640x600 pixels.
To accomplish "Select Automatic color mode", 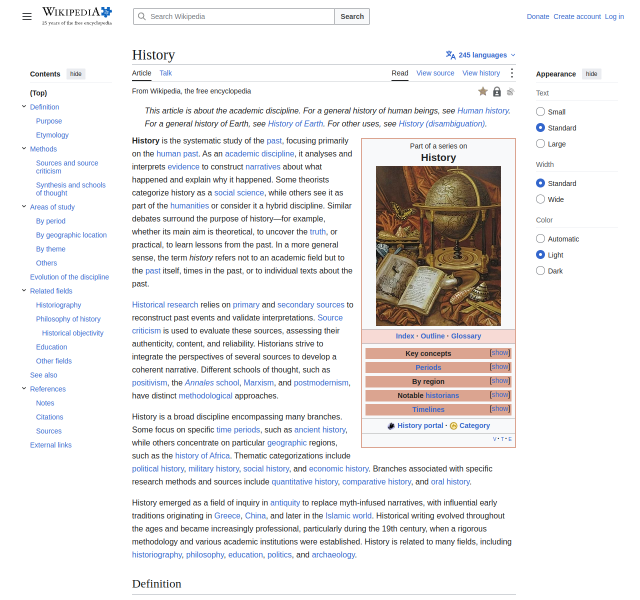I will coord(540,239).
